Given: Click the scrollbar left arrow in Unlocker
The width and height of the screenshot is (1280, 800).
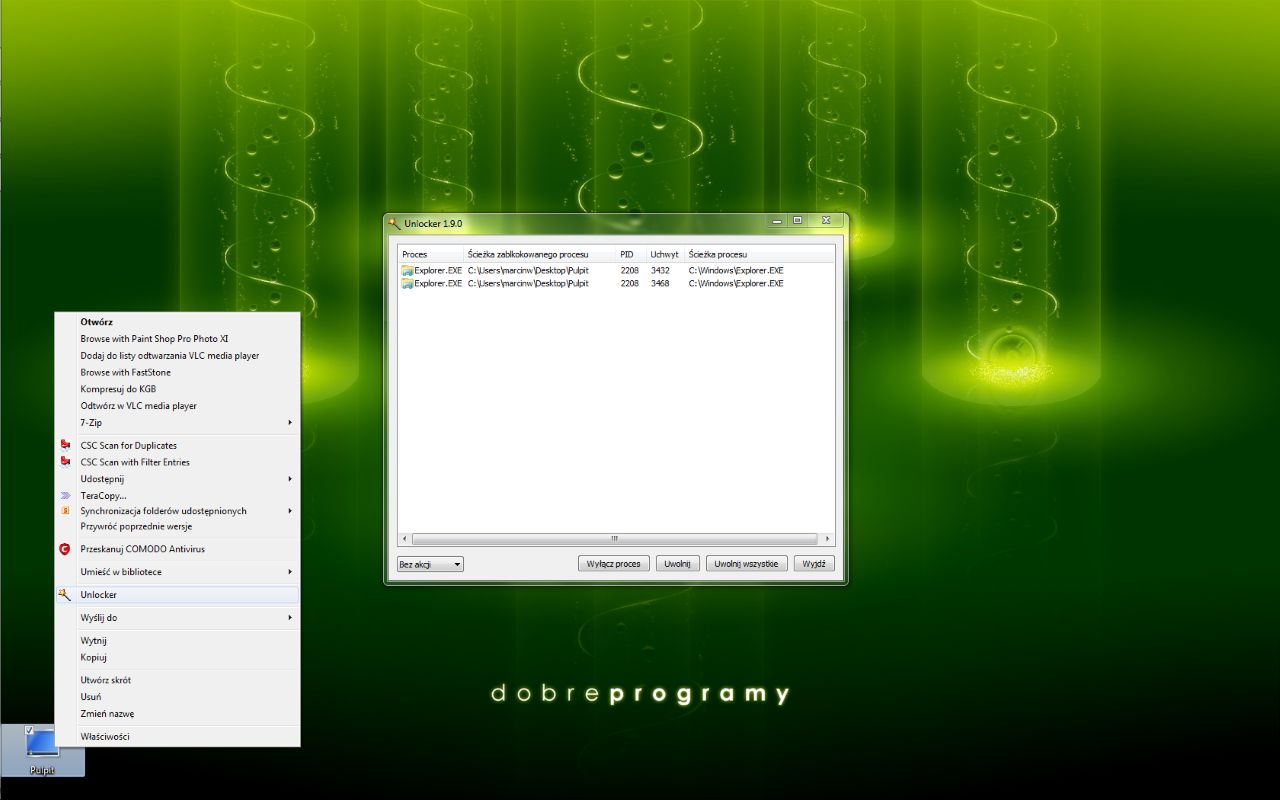Looking at the screenshot, I should 404,539.
